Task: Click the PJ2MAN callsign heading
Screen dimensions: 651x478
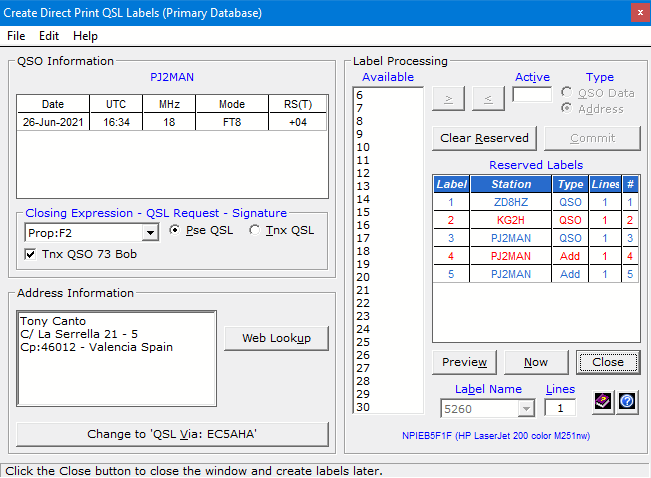Action: (172, 77)
